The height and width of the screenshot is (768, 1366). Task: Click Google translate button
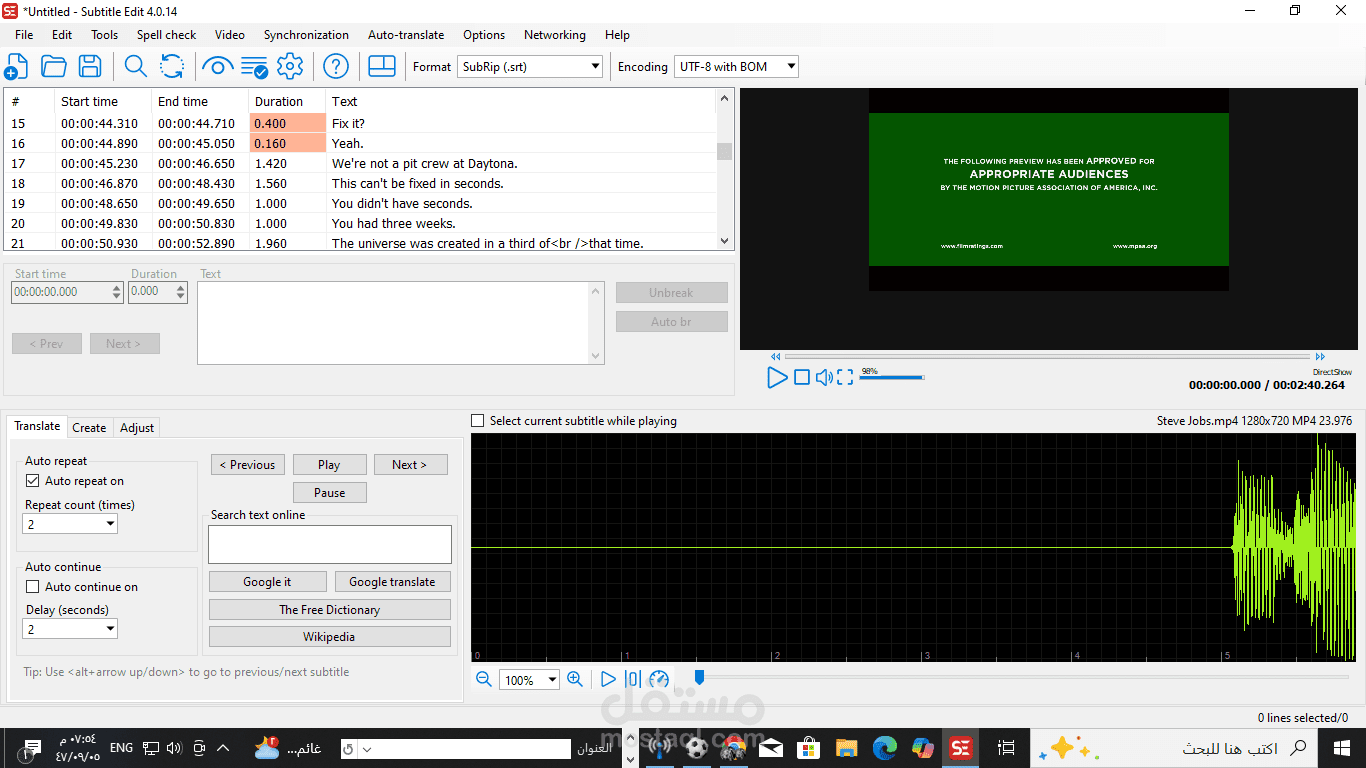coord(392,582)
